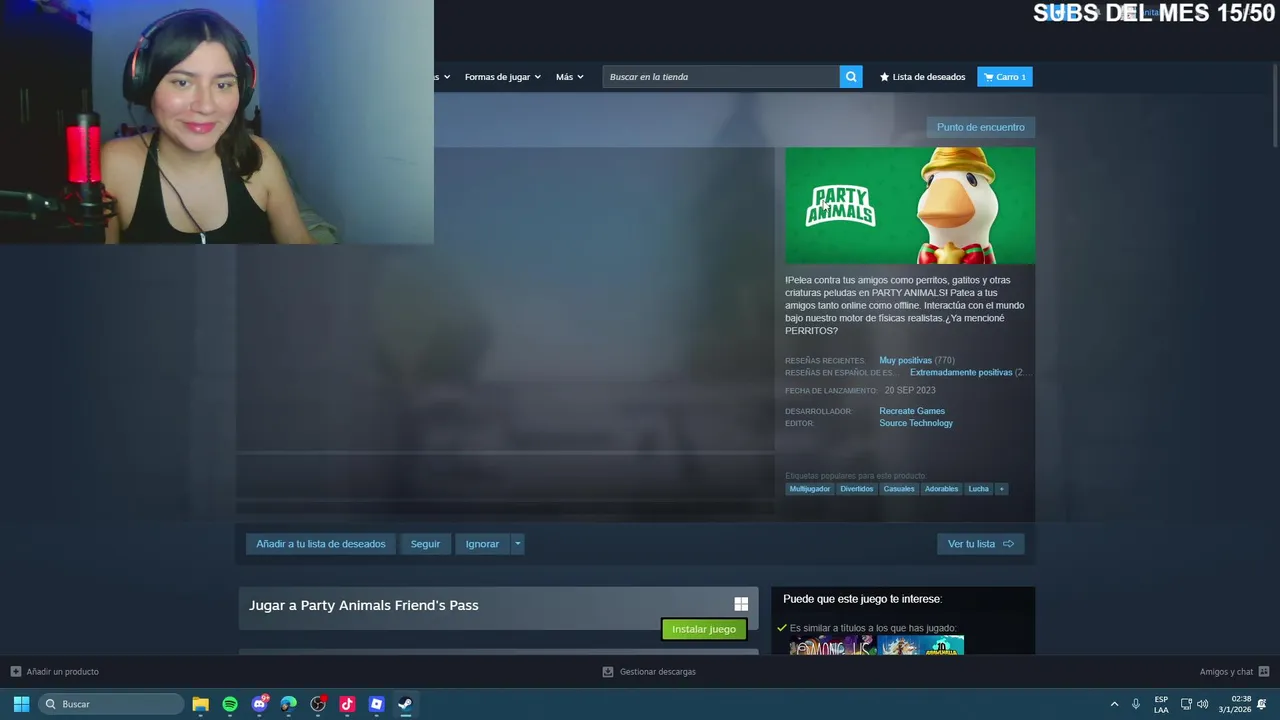Open the notification bell icon
This screenshot has width=1280, height=720.
click(1262, 704)
